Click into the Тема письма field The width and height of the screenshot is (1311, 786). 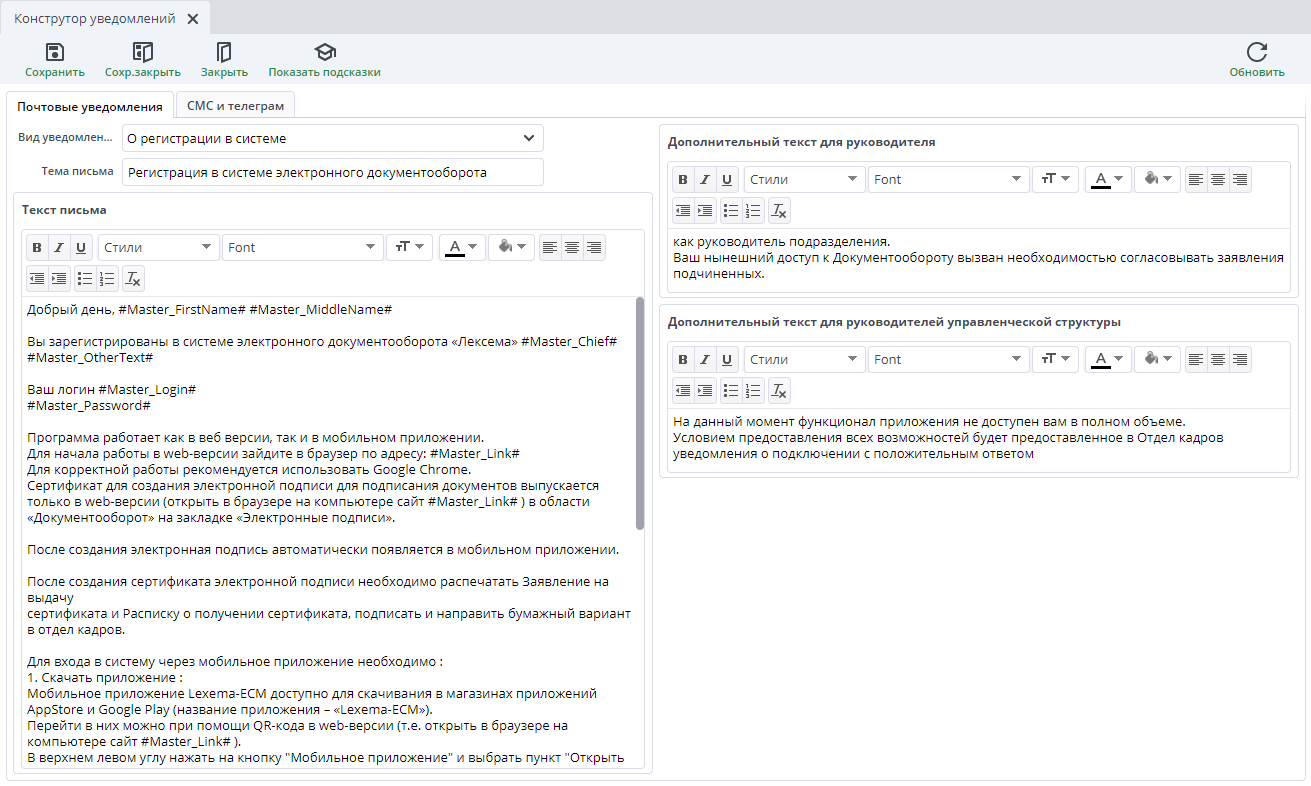[333, 172]
